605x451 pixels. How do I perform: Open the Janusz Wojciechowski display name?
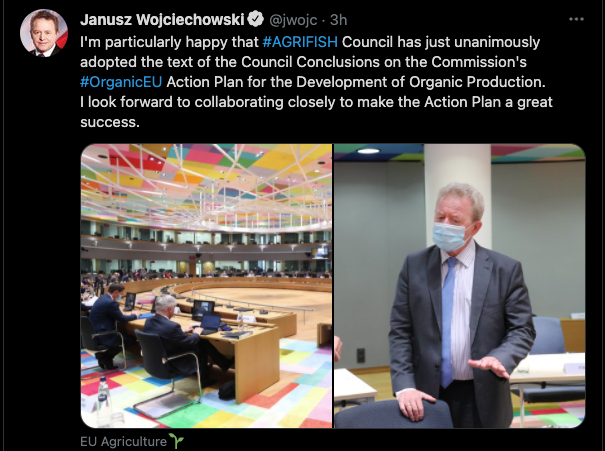(x=162, y=19)
